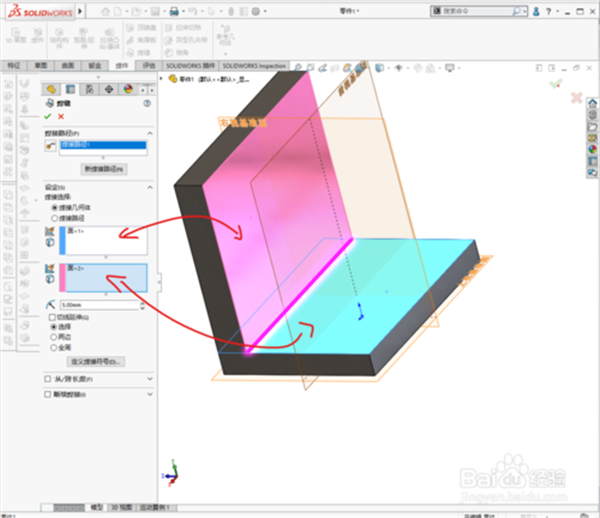Click the search command input field
The width and height of the screenshot is (600, 518).
[476, 11]
